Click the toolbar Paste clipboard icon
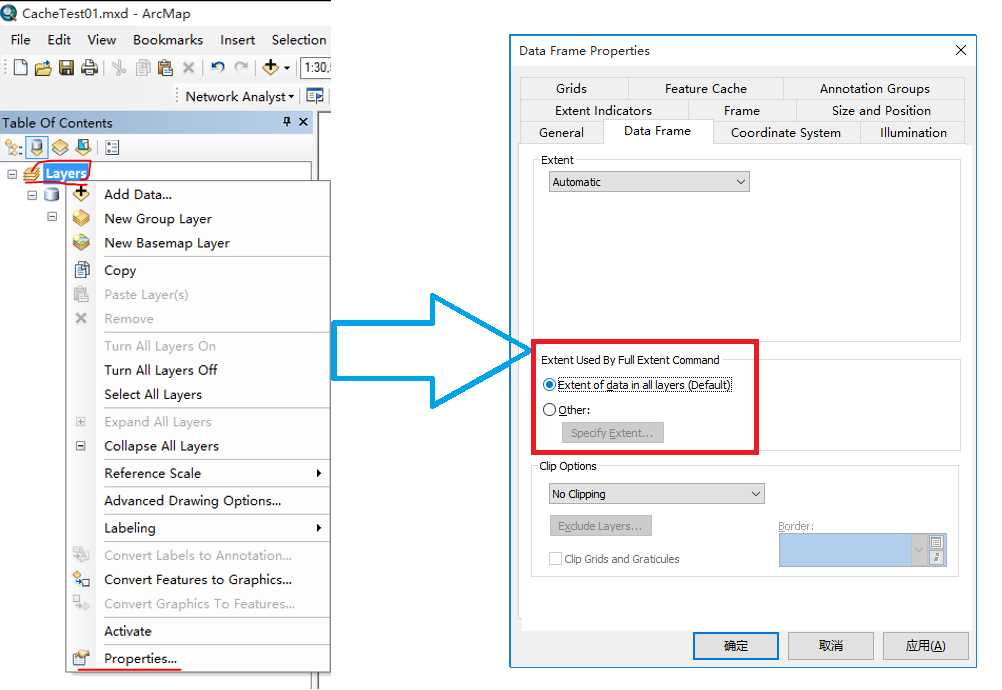1002x690 pixels. 166,67
